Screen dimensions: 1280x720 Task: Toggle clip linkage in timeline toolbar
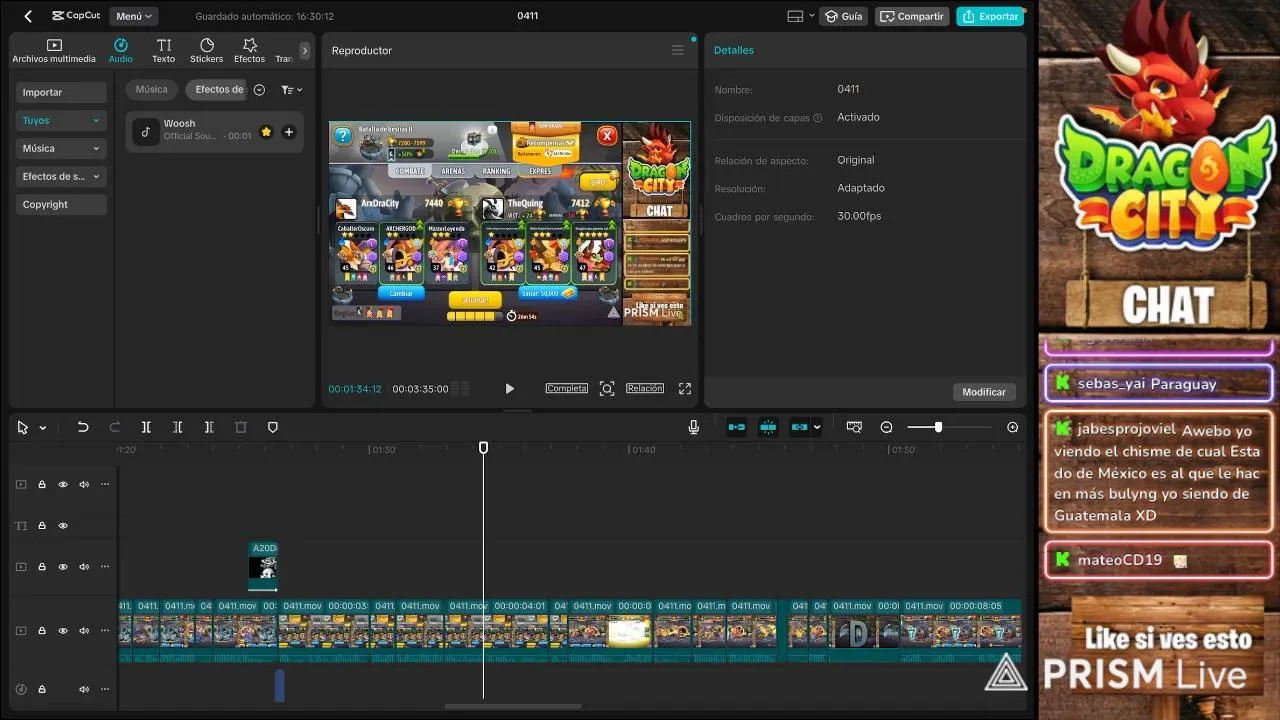pyautogui.click(x=799, y=427)
